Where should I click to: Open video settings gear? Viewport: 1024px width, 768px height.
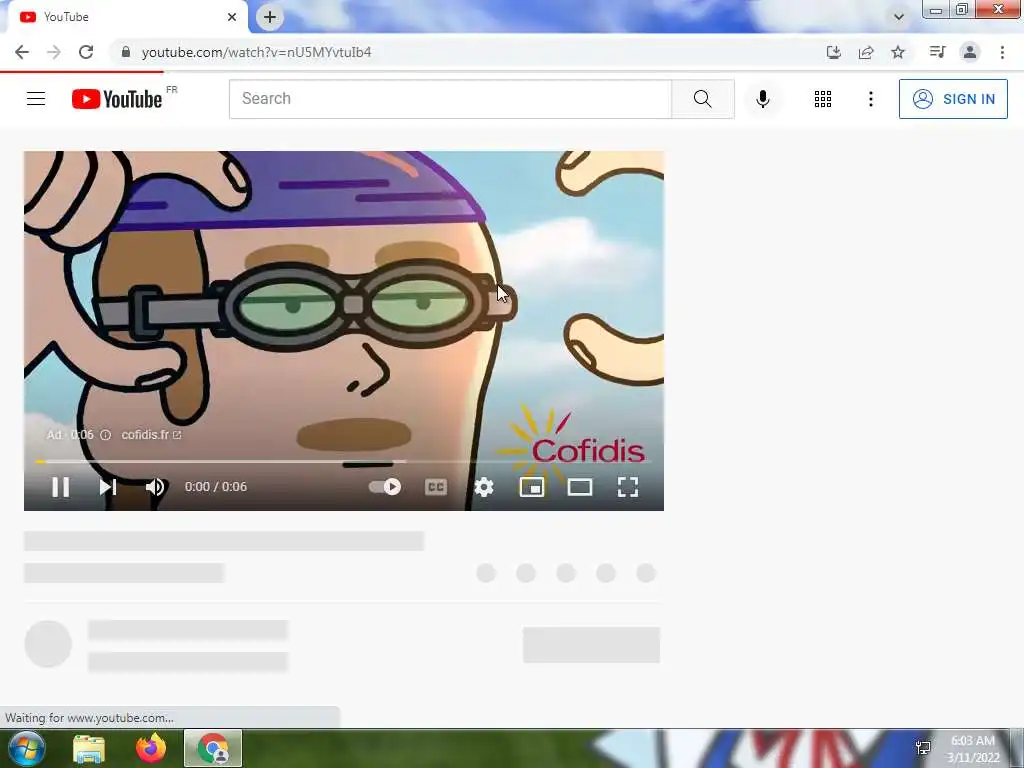coord(484,487)
